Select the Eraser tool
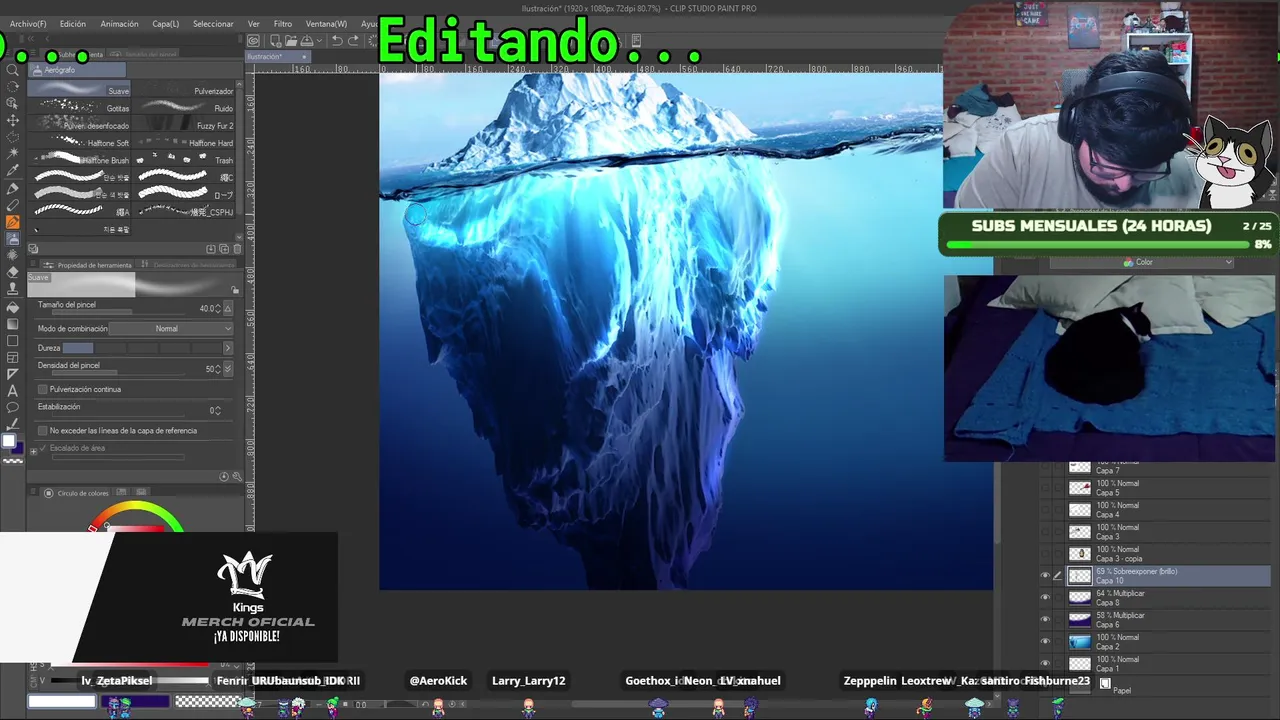Image resolution: width=1280 pixels, height=720 pixels. (x=13, y=272)
